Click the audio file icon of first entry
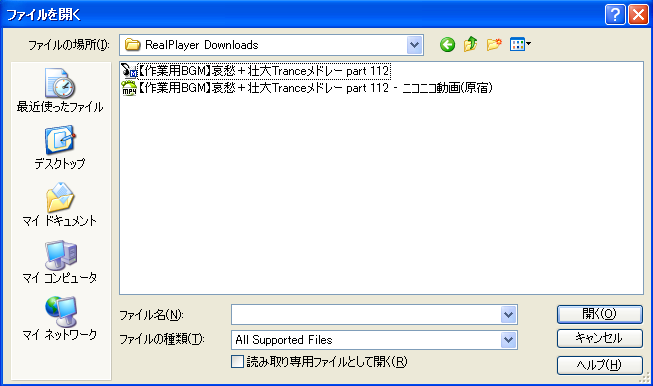Viewport: 653px width, 386px height. (x=129, y=71)
